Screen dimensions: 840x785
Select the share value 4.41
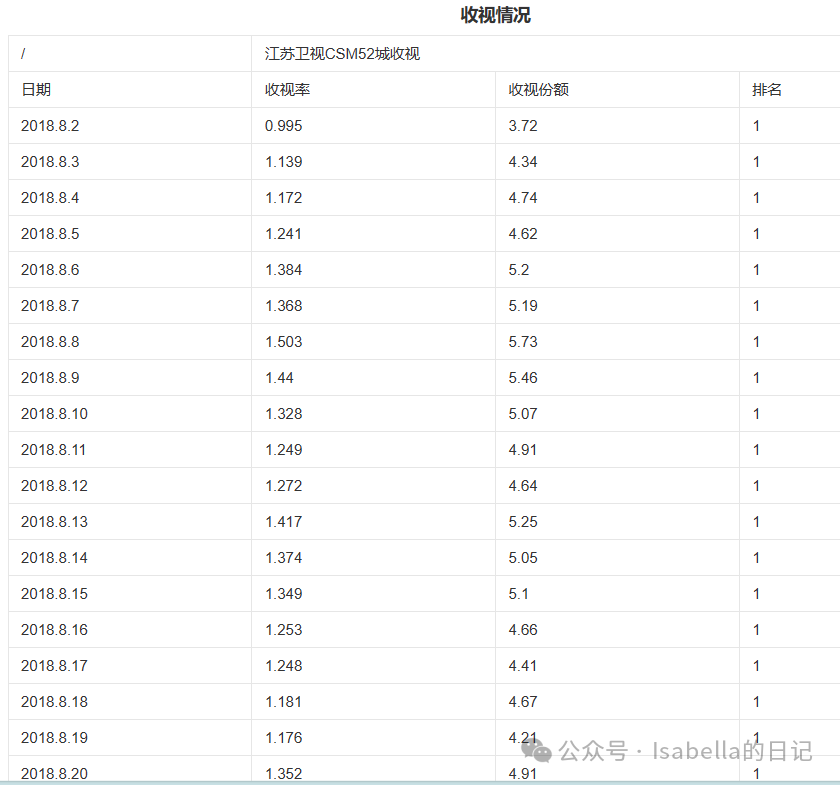[522, 666]
